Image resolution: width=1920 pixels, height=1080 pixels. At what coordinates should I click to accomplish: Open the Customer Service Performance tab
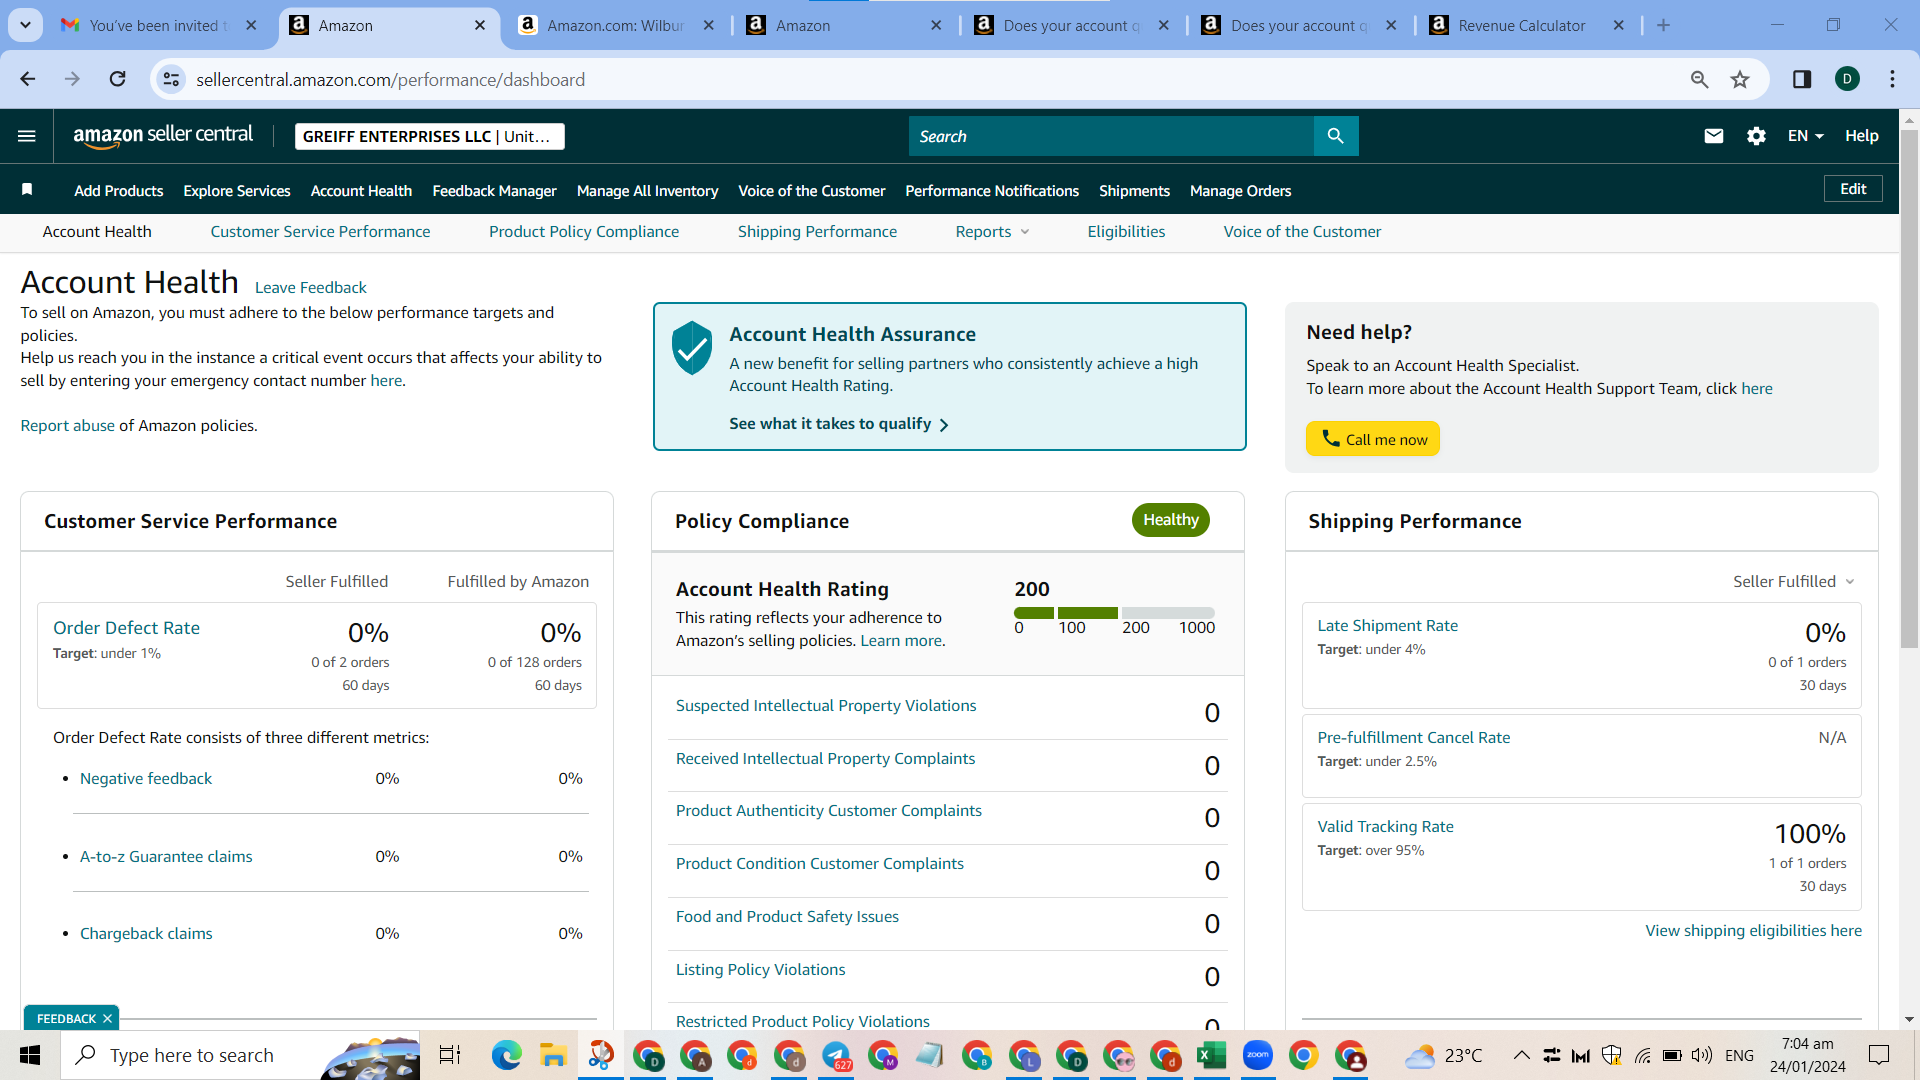coord(320,232)
